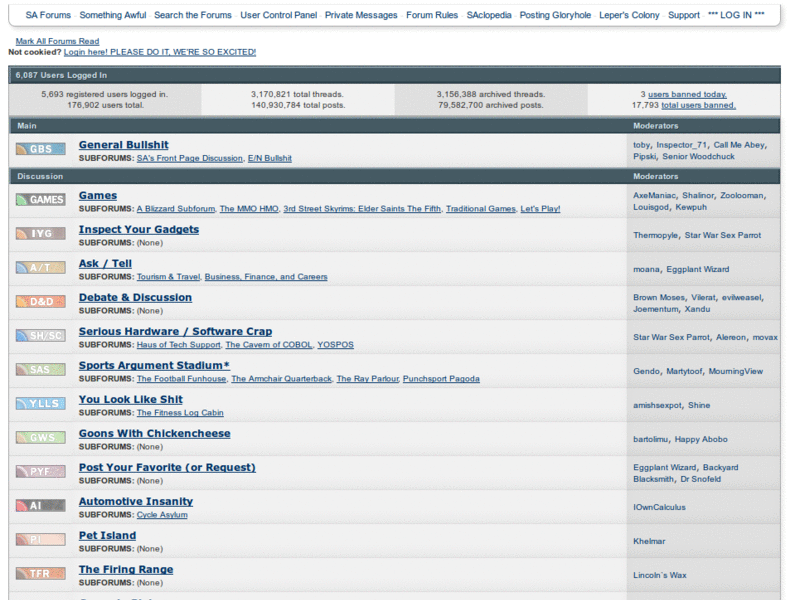Click the D&D forum badge icon

tap(40, 302)
